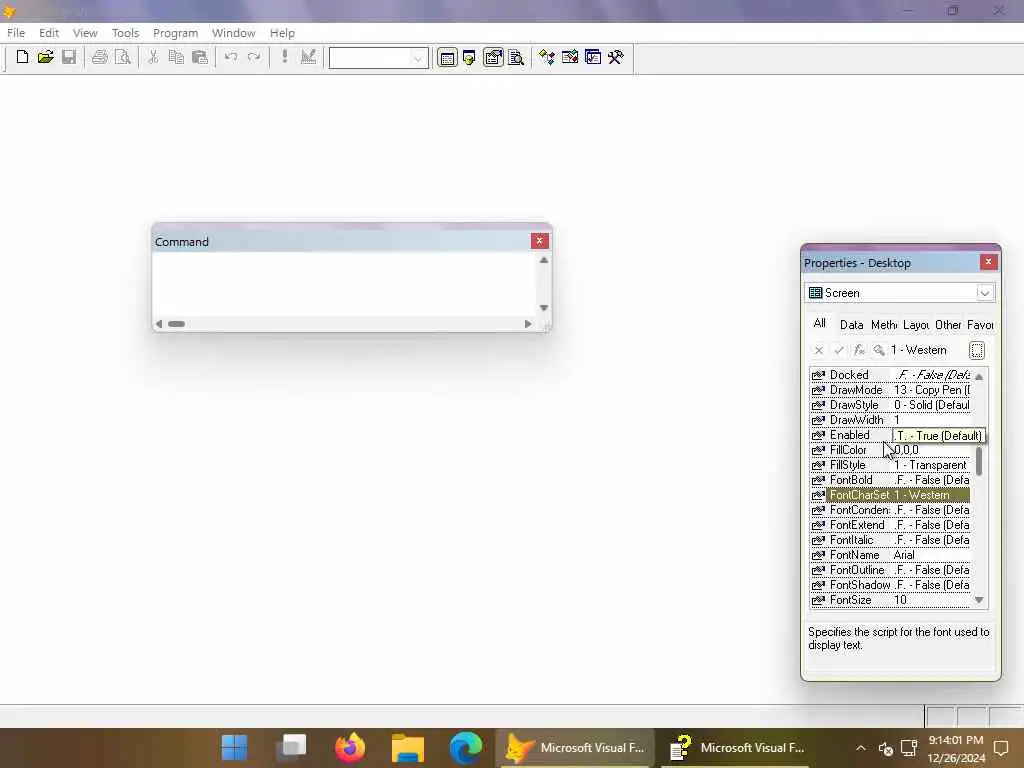The height and width of the screenshot is (768, 1024).
Task: Open the Help menu
Action: click(x=282, y=33)
